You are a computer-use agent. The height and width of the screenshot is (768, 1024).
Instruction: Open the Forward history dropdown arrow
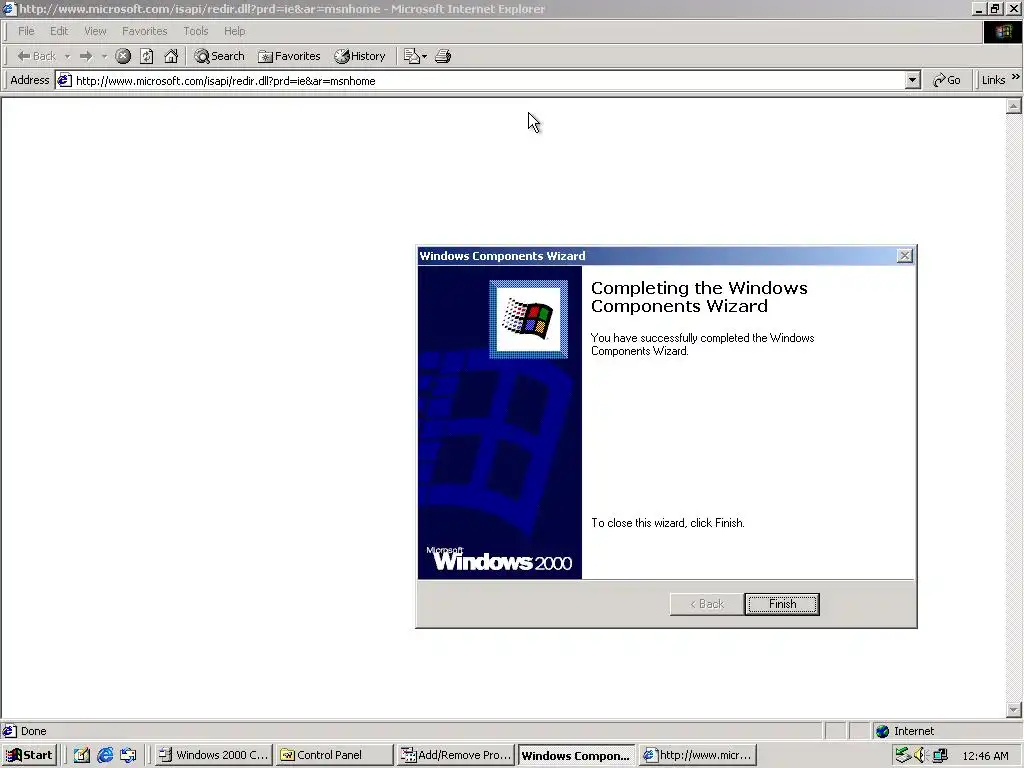coord(104,57)
